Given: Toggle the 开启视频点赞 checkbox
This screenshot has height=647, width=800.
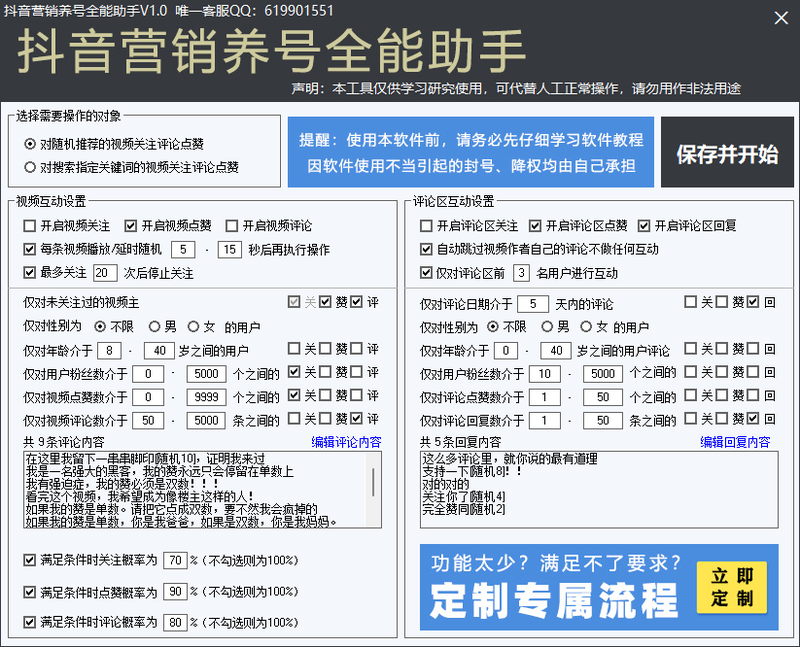Looking at the screenshot, I should (x=131, y=226).
